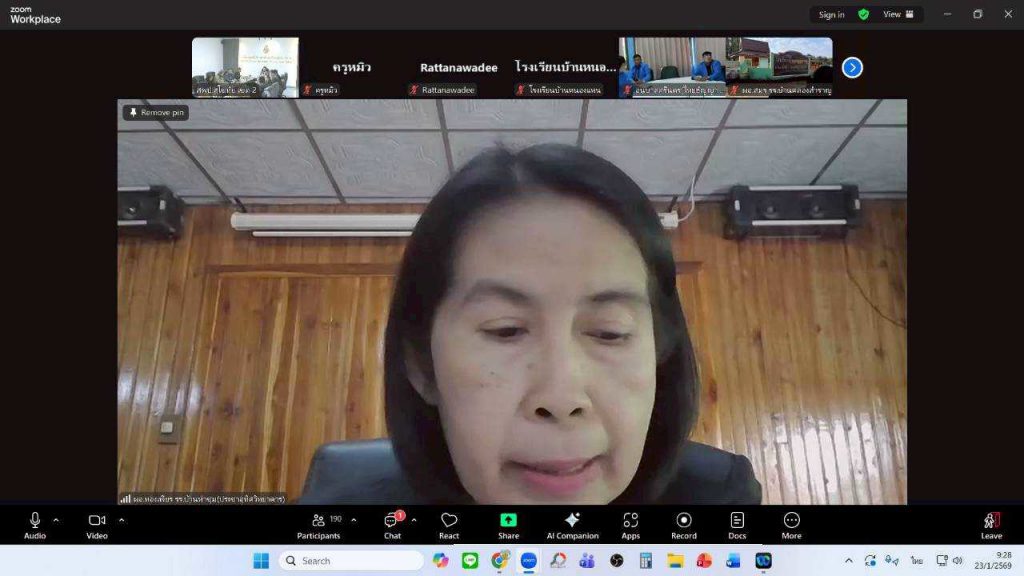Open the View layout menu
1024x576 pixels.
pos(897,14)
